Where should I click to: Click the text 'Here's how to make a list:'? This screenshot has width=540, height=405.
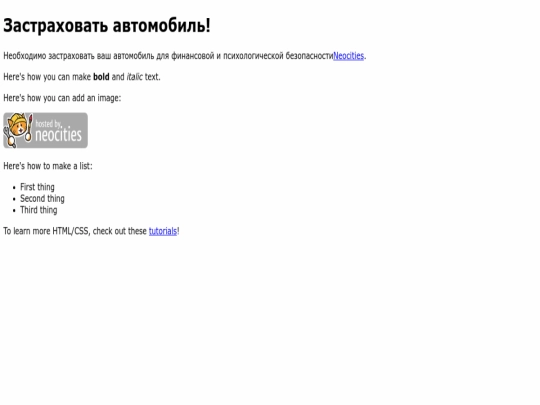[48, 166]
